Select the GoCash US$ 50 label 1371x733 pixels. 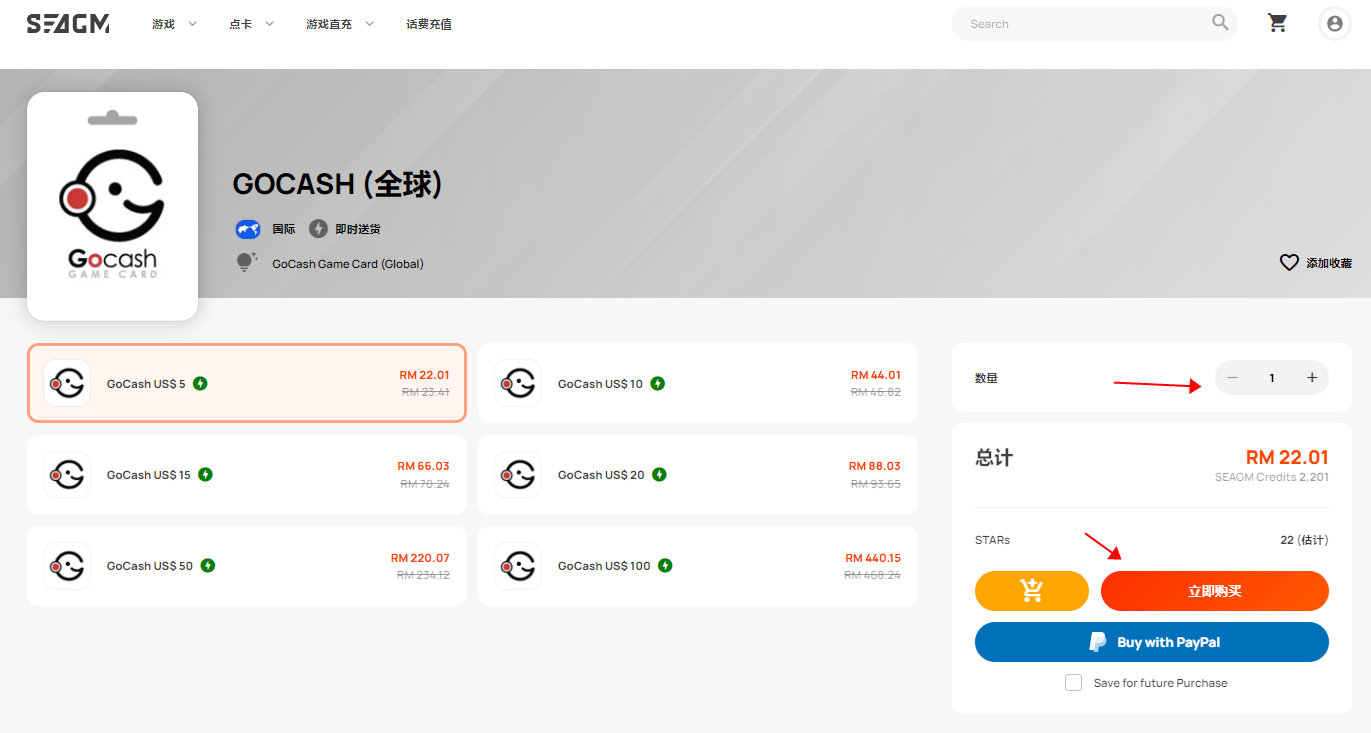[x=150, y=565]
